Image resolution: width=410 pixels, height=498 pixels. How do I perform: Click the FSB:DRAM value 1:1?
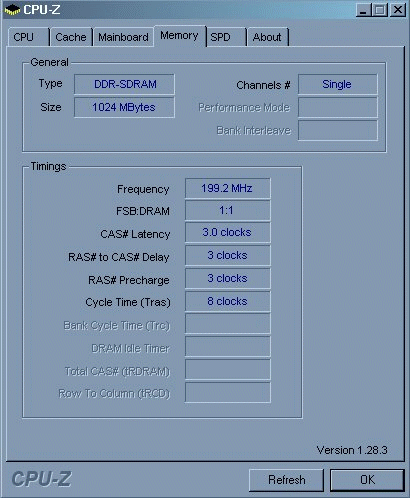pyautogui.click(x=228, y=210)
